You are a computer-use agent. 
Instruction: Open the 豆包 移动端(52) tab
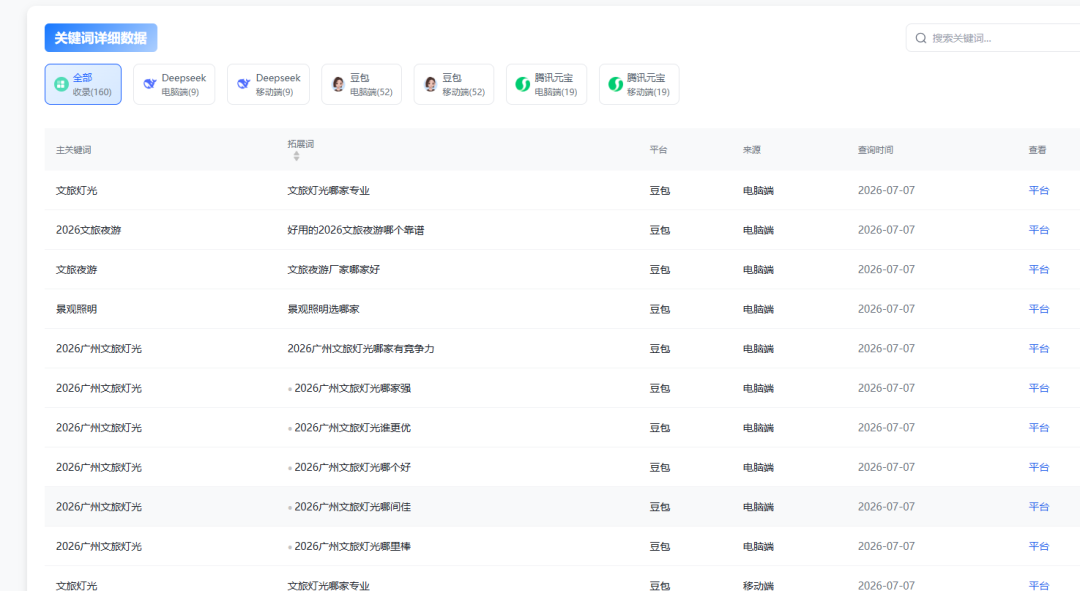(454, 84)
